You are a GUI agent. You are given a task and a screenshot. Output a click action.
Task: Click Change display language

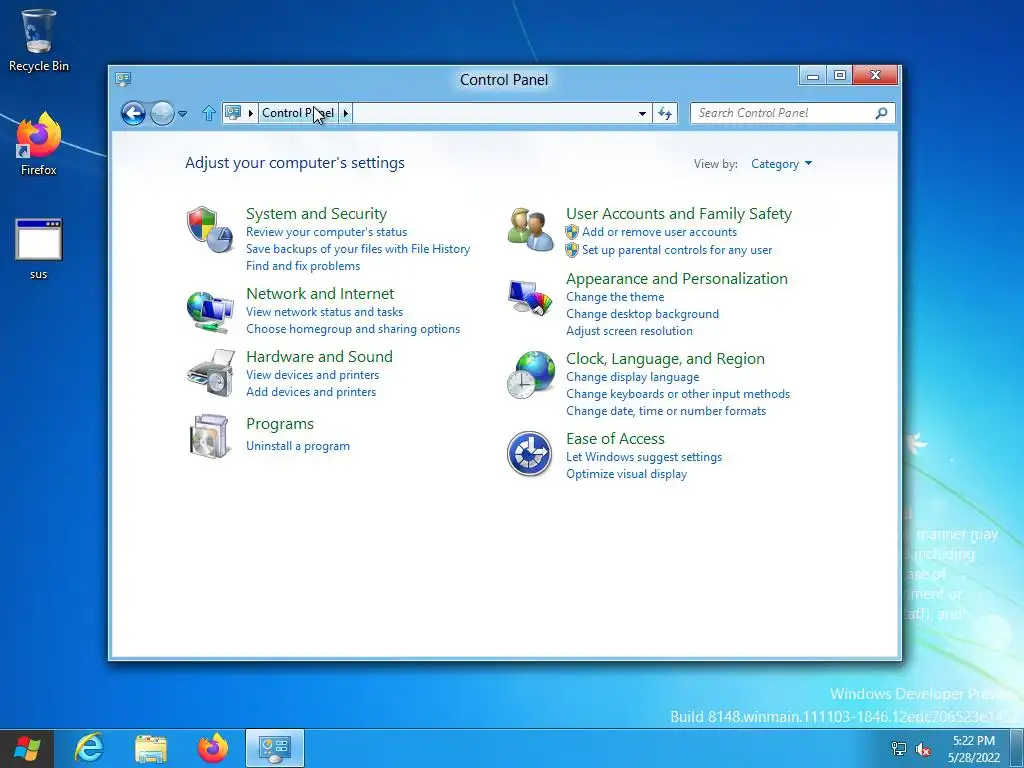632,377
